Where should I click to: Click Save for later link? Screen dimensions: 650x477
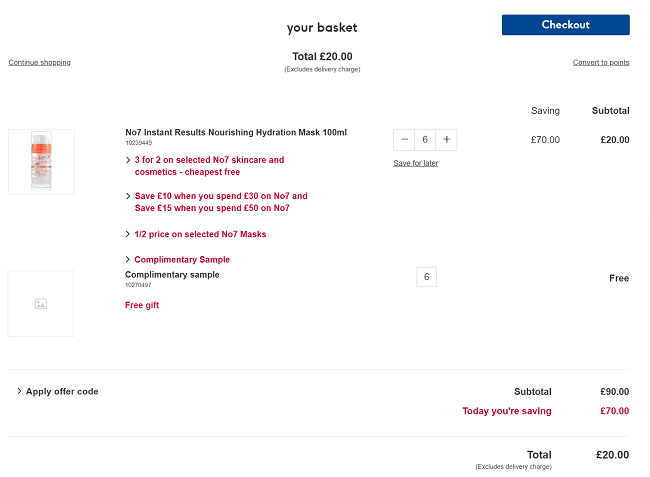[415, 163]
